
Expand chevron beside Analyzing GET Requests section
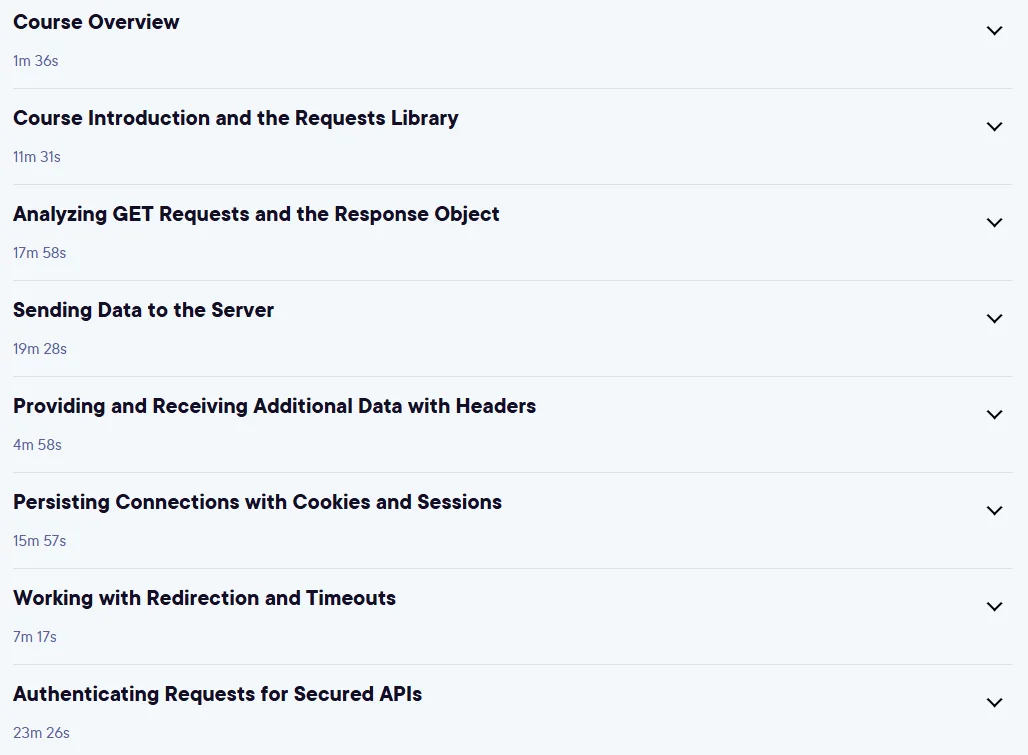tap(995, 223)
